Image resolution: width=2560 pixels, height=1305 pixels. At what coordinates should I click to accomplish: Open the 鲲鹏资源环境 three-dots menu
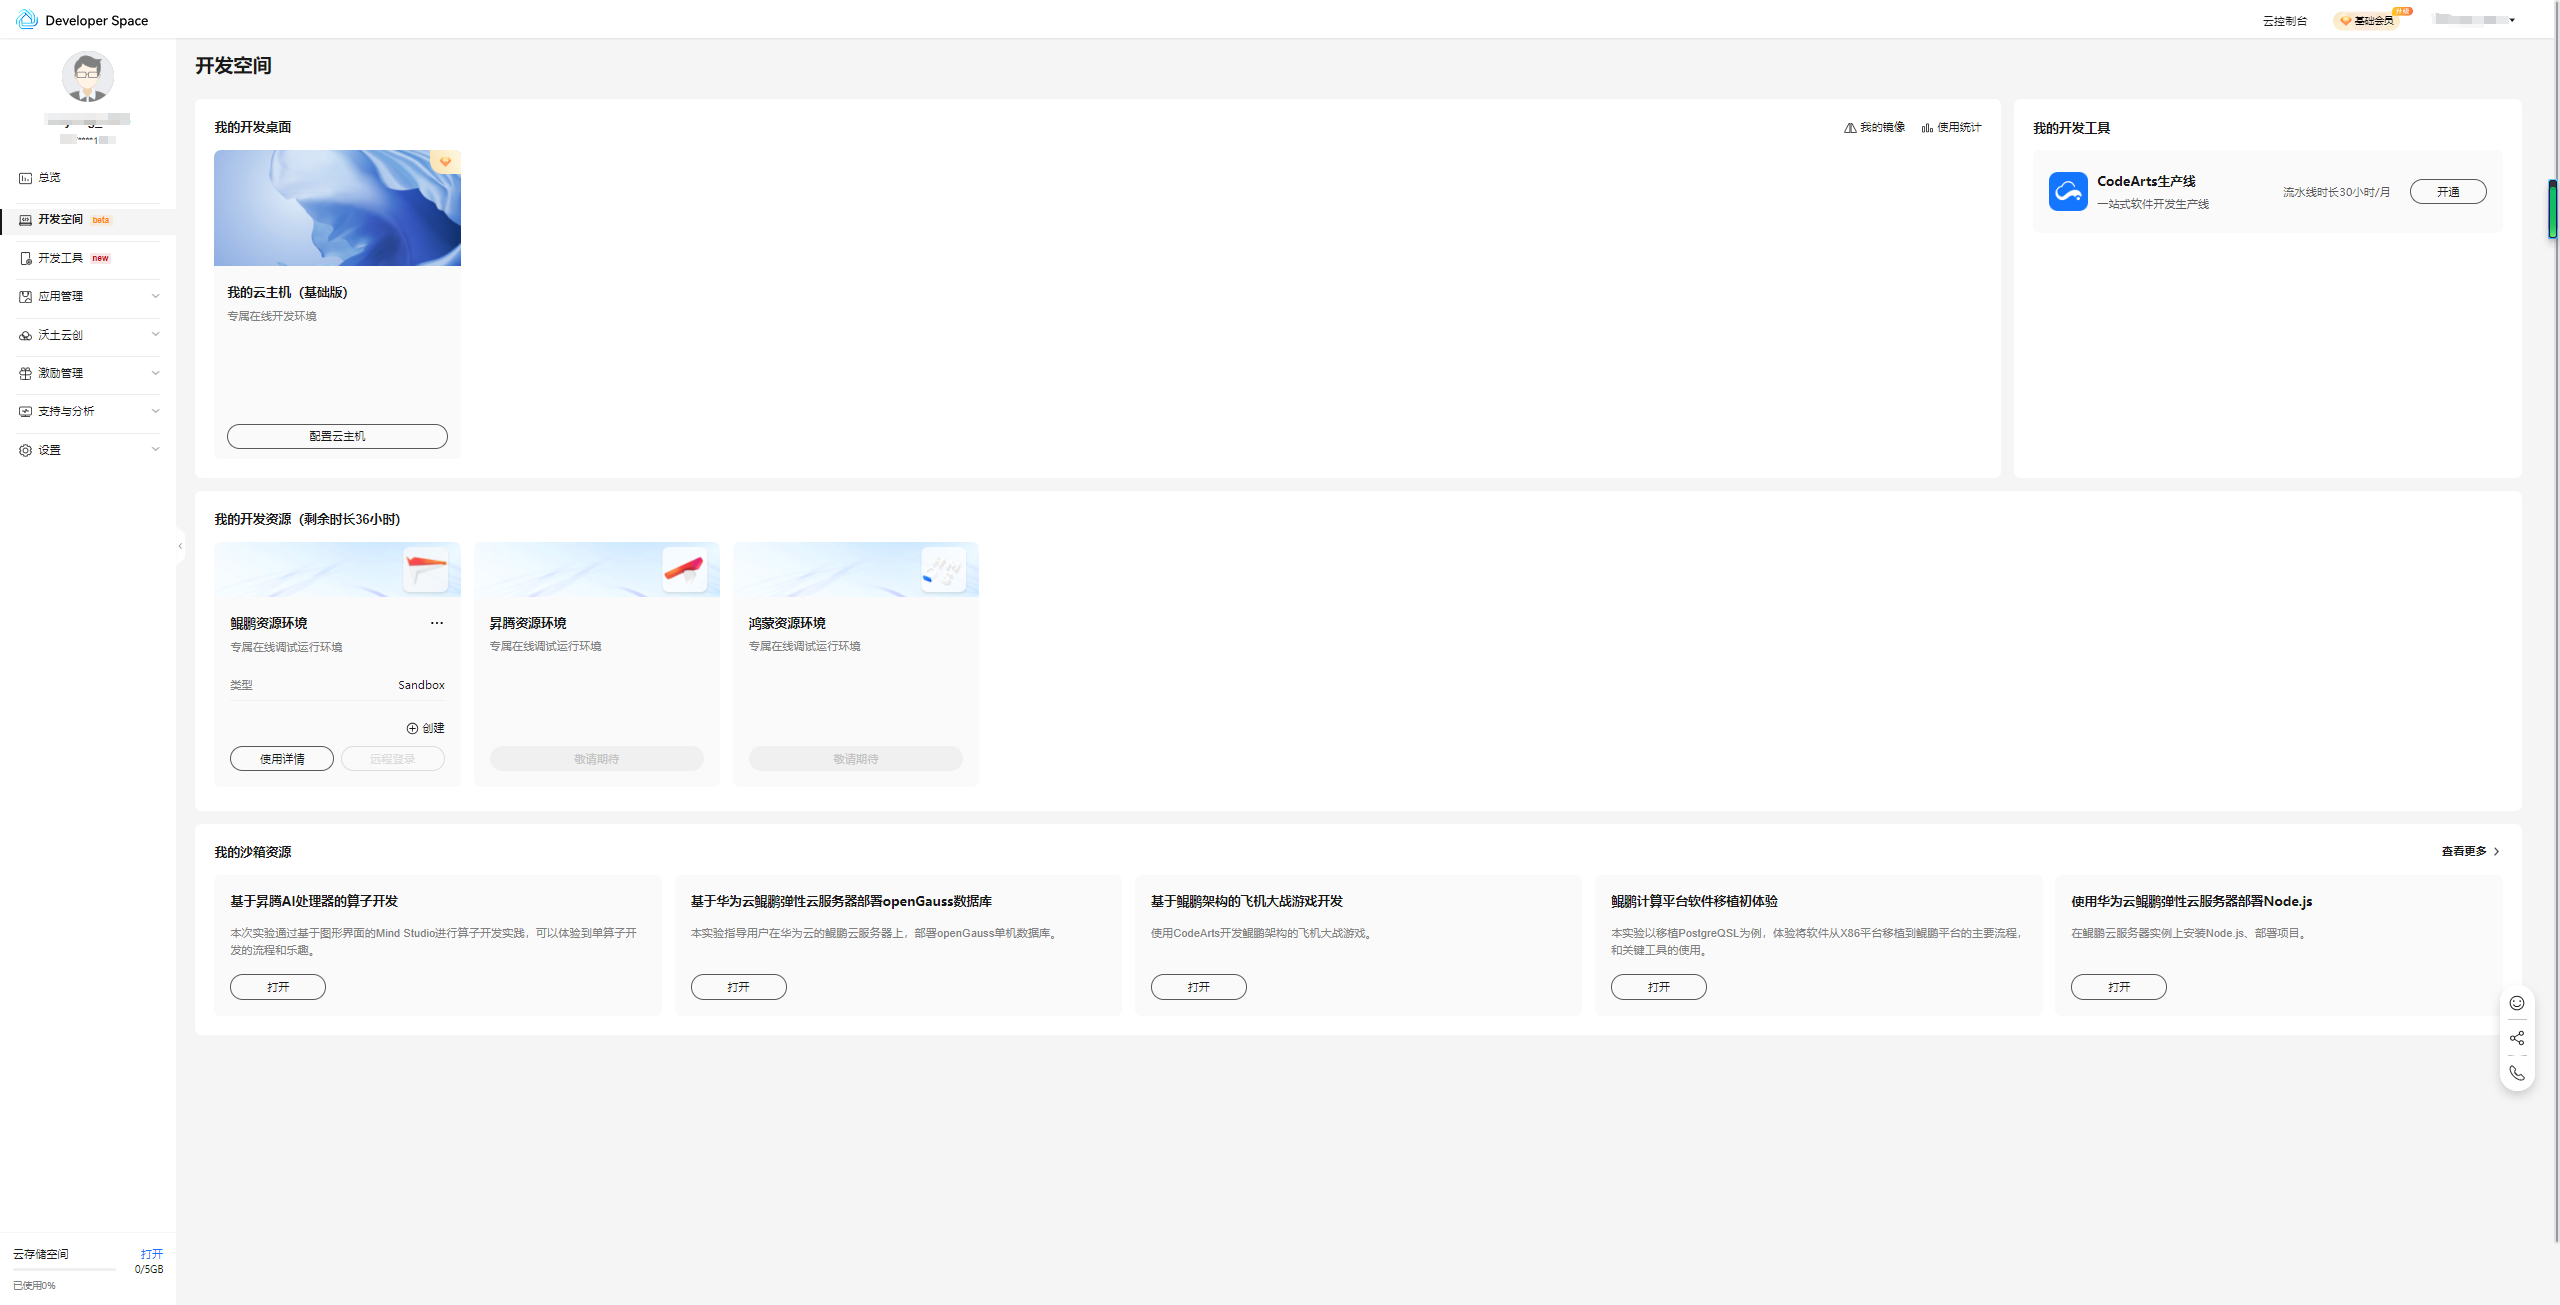[x=436, y=623]
